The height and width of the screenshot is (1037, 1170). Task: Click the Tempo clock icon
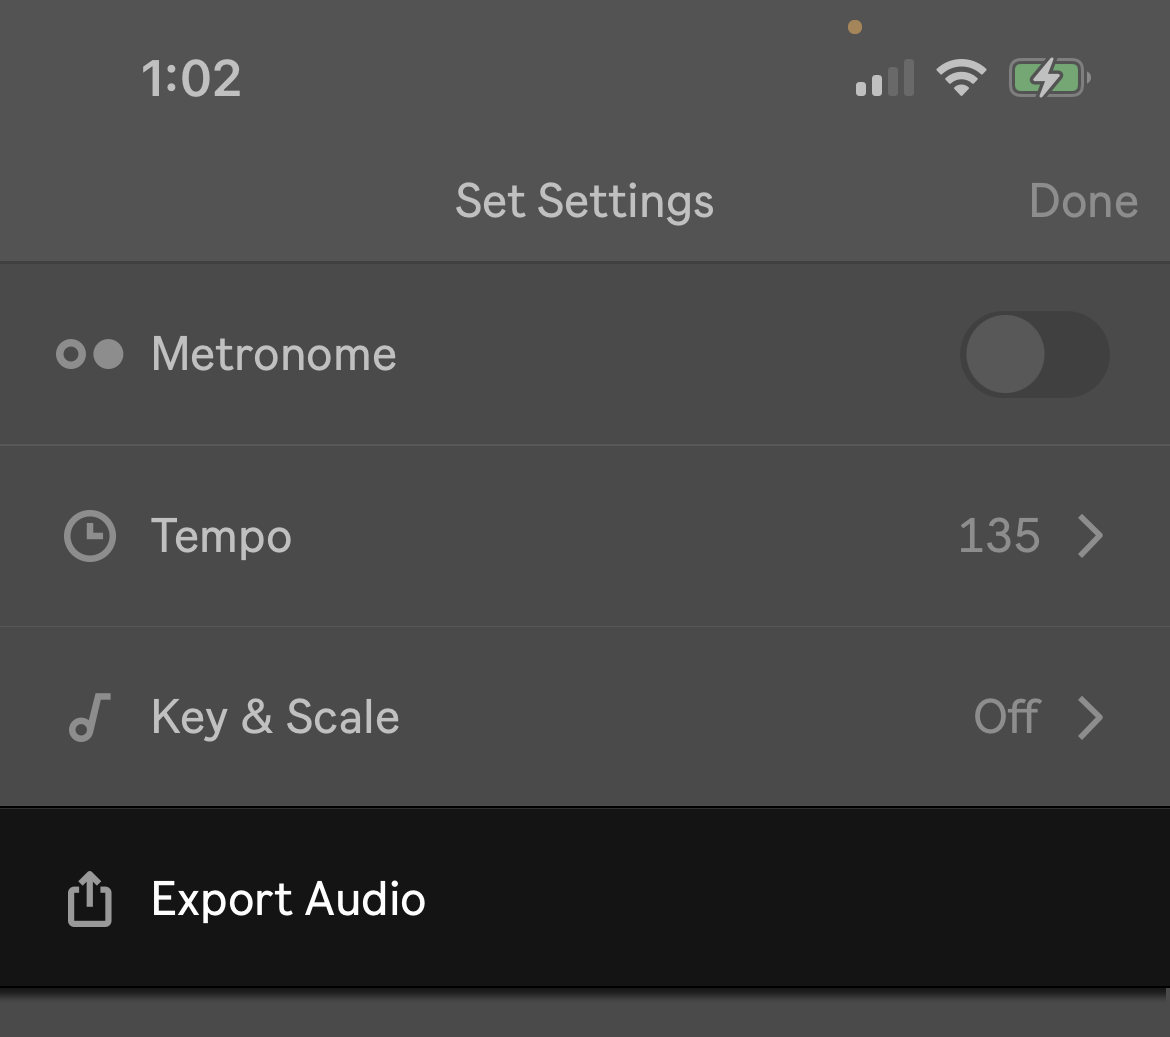90,536
